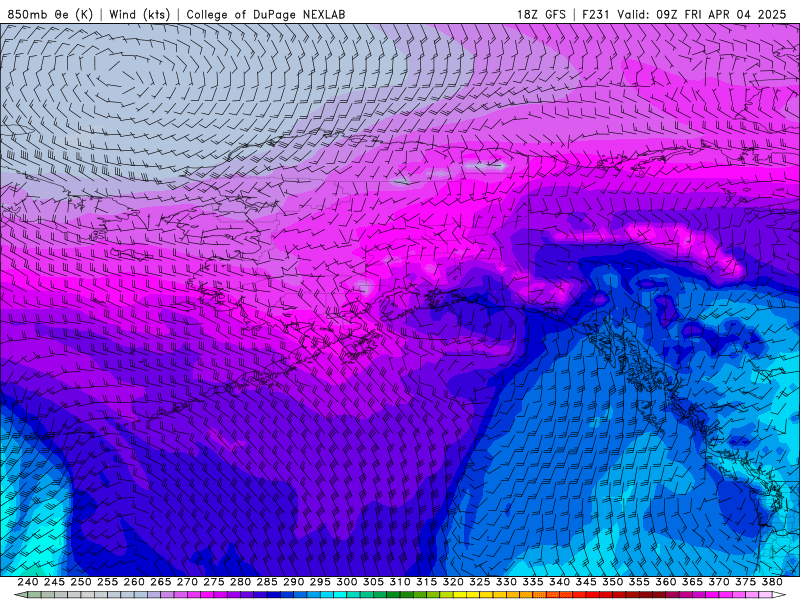Click the "College of DuPage NEXLAB" label
This screenshot has height=600, width=800.
[x=266, y=14]
